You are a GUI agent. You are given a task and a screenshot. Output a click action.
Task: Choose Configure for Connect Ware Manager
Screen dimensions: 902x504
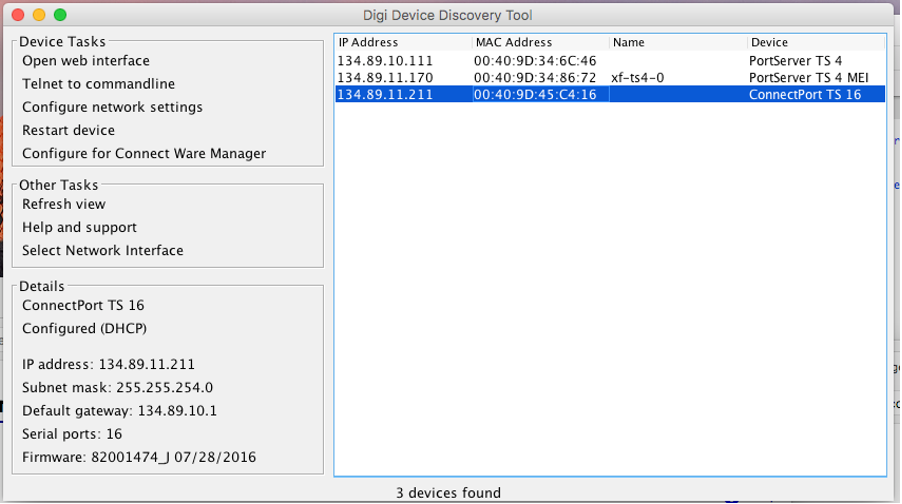pyautogui.click(x=144, y=153)
